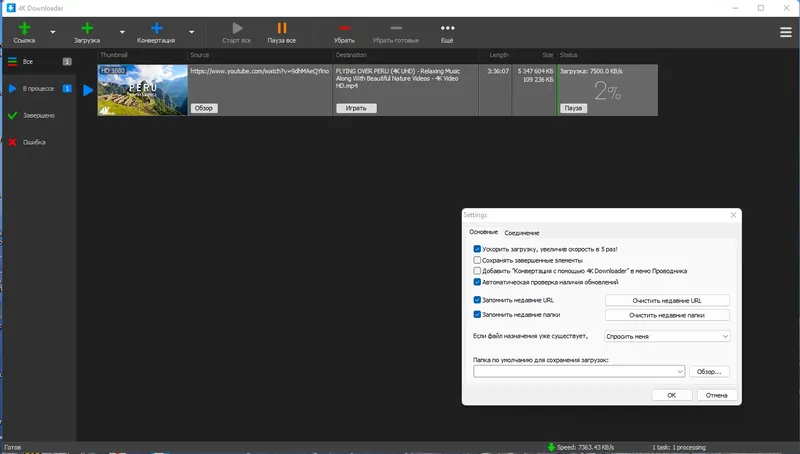800x454 pixels.
Task: Click the 3:36:07 length value
Action: coord(498,71)
